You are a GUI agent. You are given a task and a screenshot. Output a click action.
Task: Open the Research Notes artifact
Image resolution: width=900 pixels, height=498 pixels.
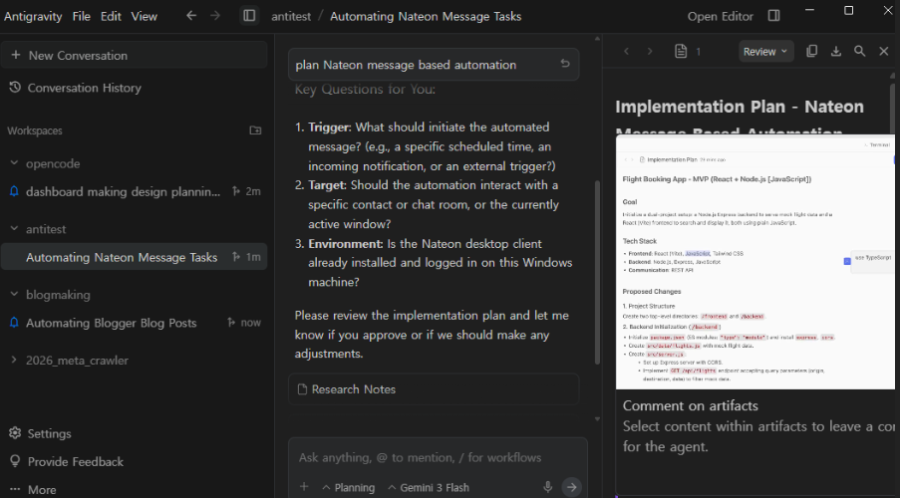coord(433,389)
